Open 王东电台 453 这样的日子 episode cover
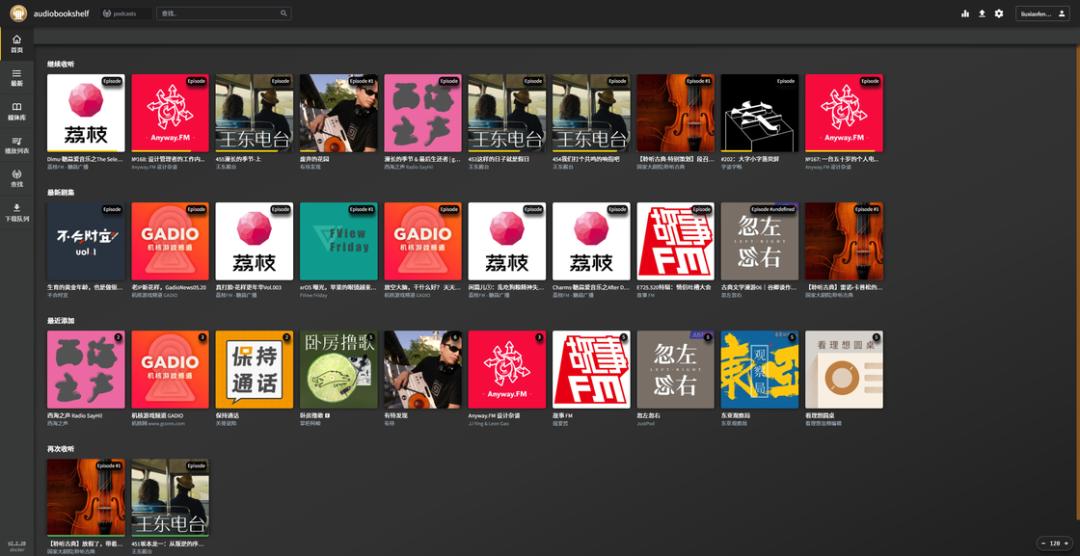 (x=507, y=113)
